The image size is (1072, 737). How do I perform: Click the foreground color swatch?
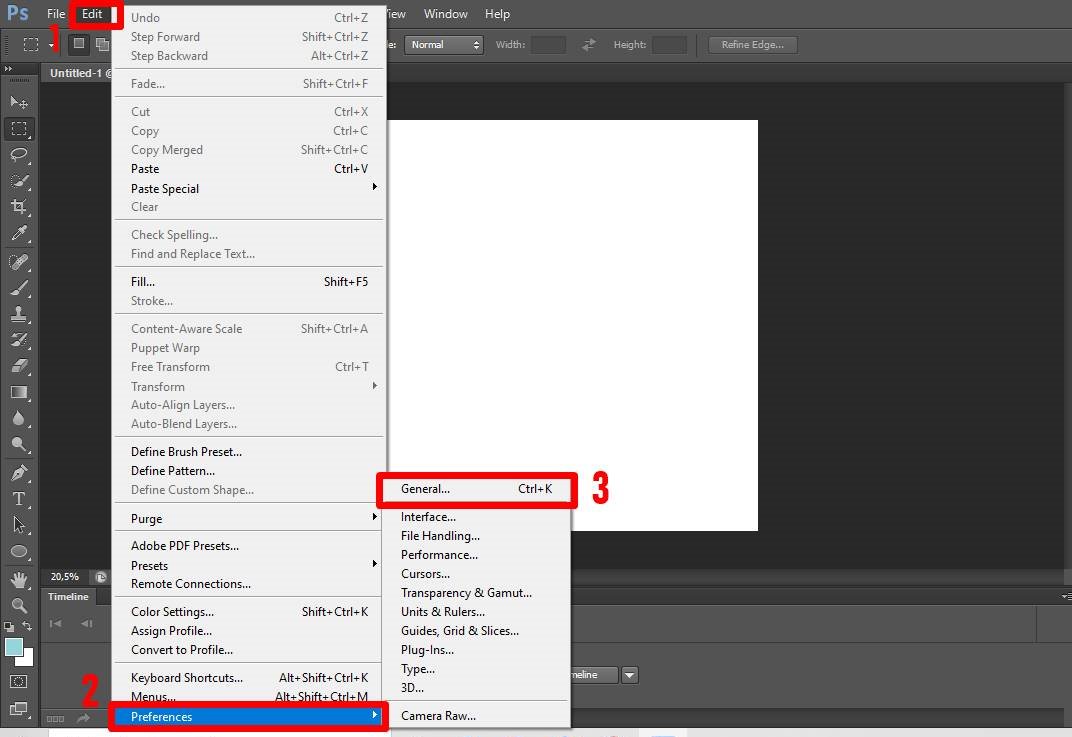coord(13,646)
